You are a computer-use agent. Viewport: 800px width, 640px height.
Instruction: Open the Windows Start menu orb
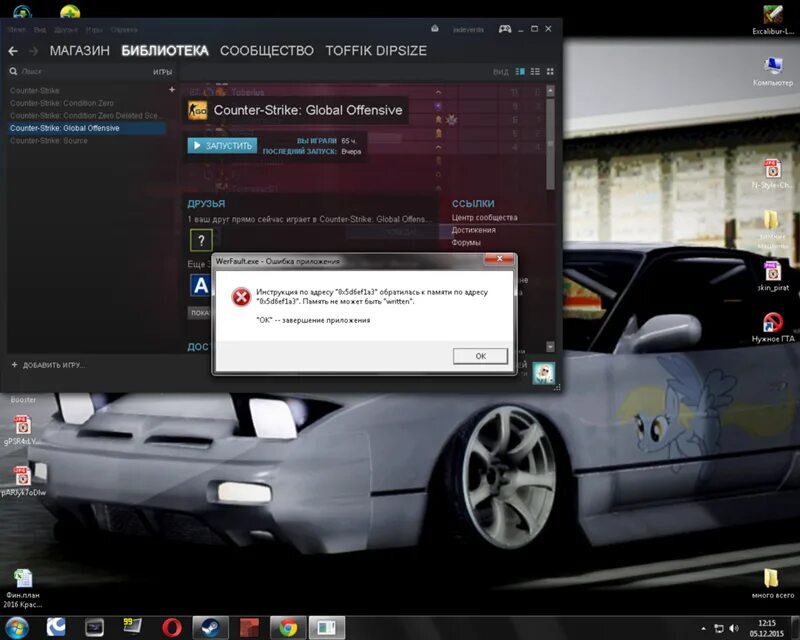(x=16, y=627)
